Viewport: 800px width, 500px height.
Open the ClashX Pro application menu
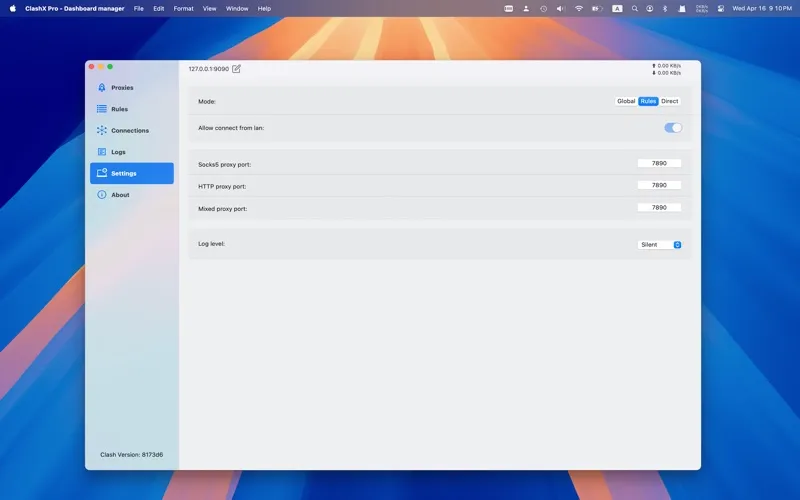click(74, 9)
